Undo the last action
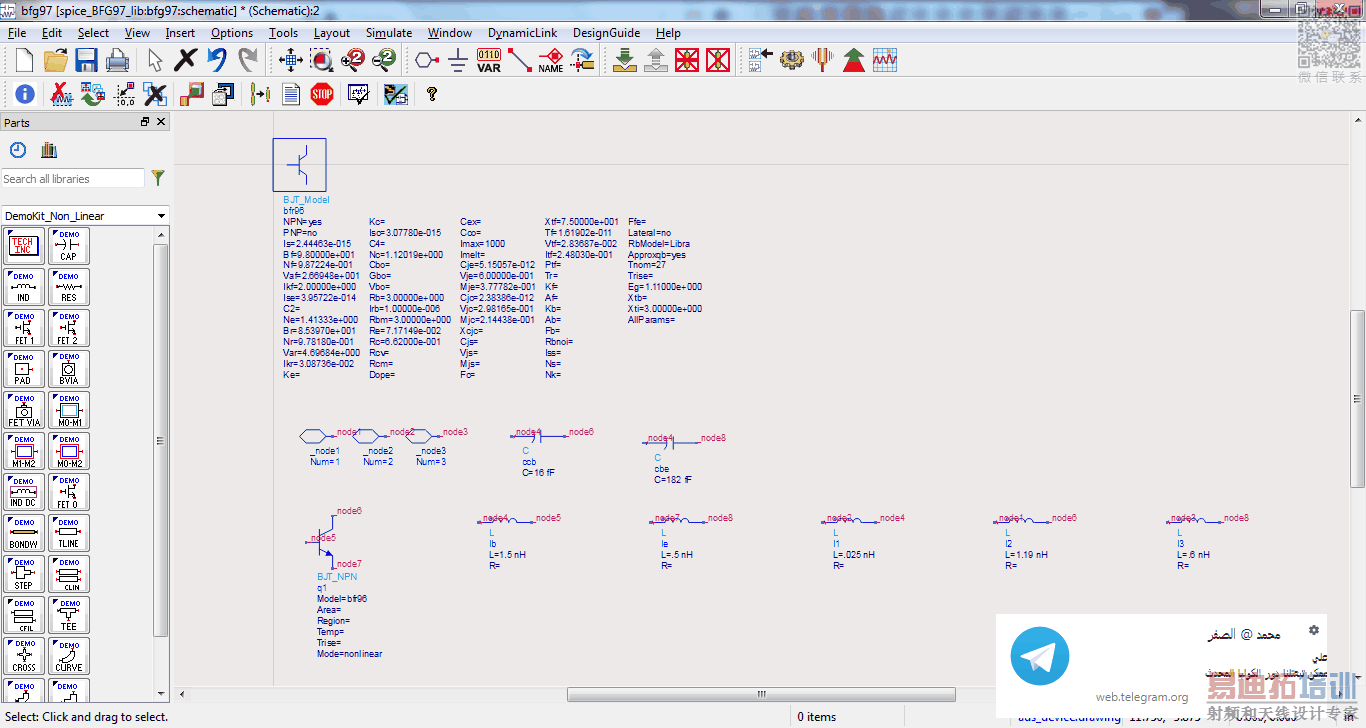This screenshot has width=1366, height=728. point(216,60)
